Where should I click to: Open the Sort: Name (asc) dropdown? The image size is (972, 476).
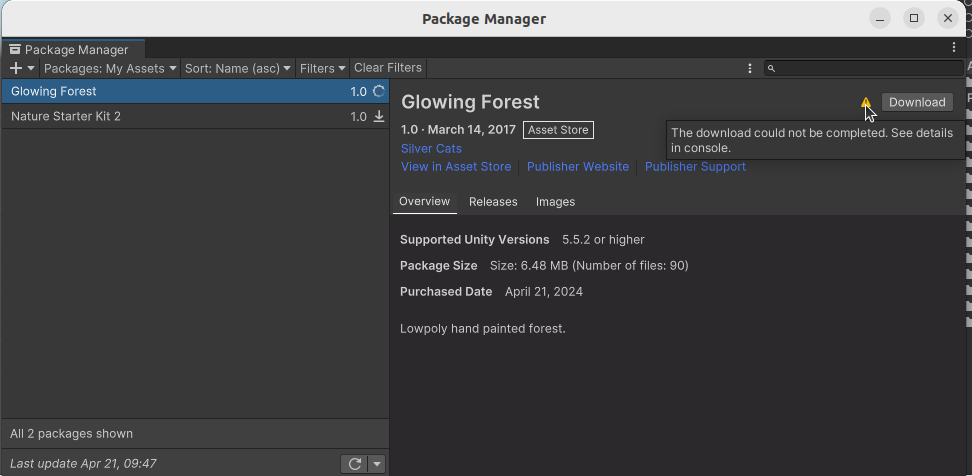[238, 68]
